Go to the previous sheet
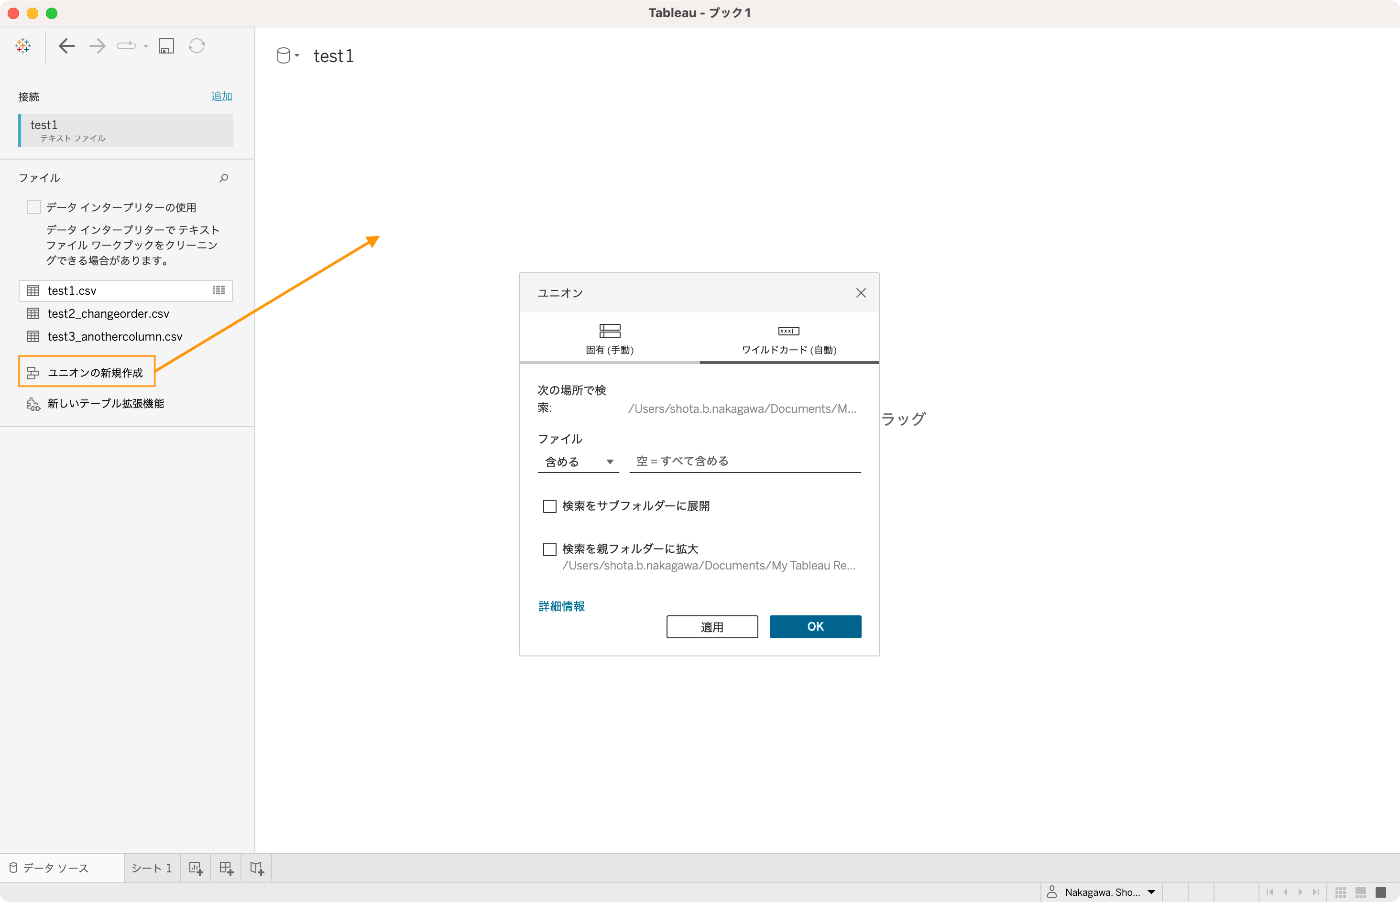The width and height of the screenshot is (1400, 902). click(x=1285, y=892)
